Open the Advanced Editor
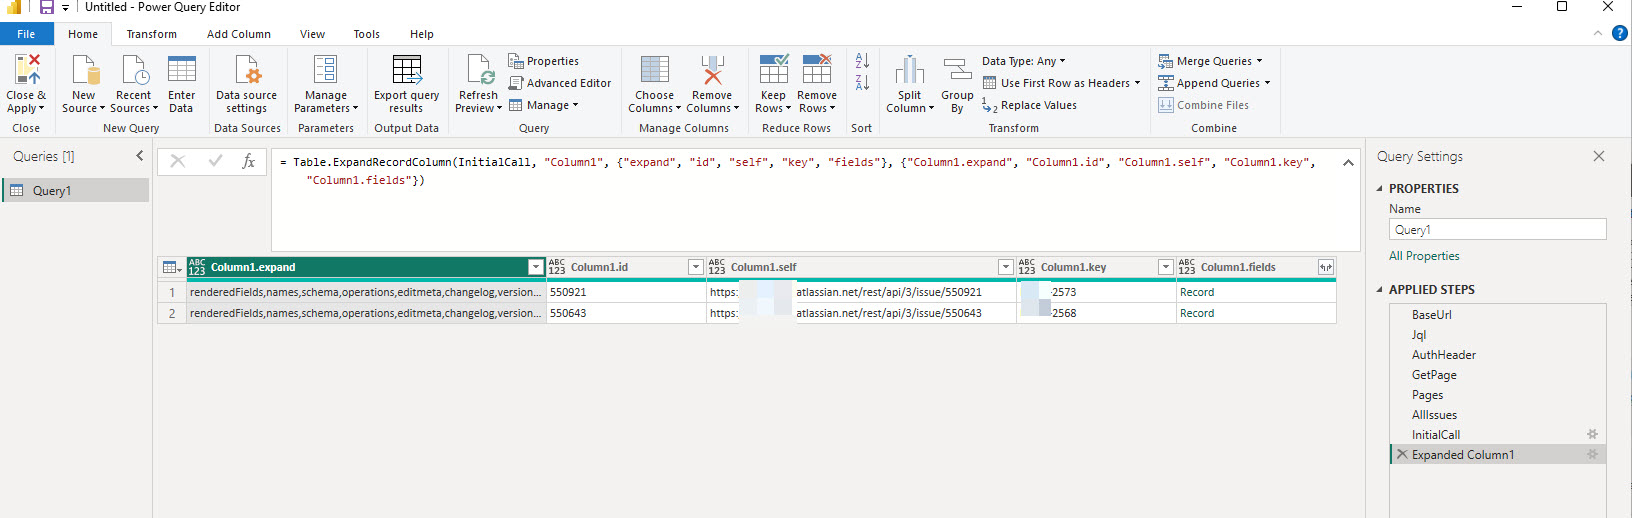 pos(560,83)
